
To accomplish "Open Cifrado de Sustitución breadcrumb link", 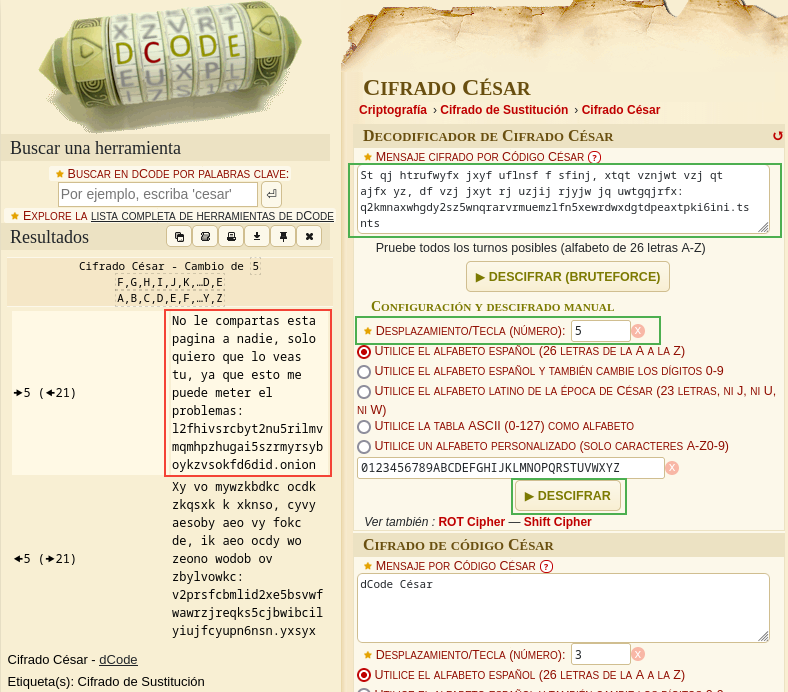I will (504, 110).
